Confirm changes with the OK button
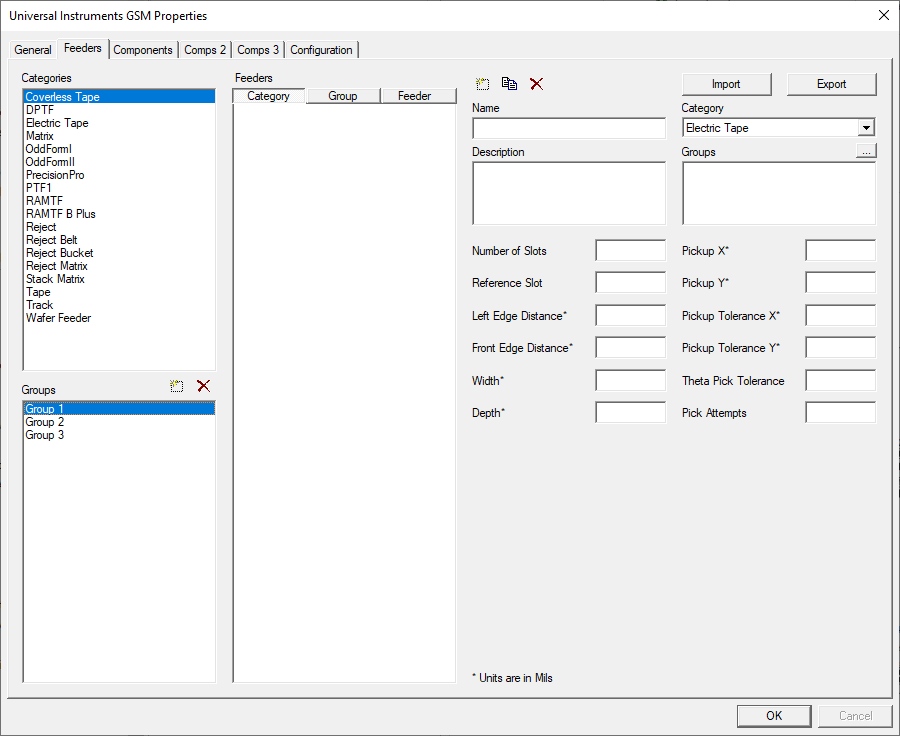This screenshot has height=736, width=900. [x=773, y=715]
